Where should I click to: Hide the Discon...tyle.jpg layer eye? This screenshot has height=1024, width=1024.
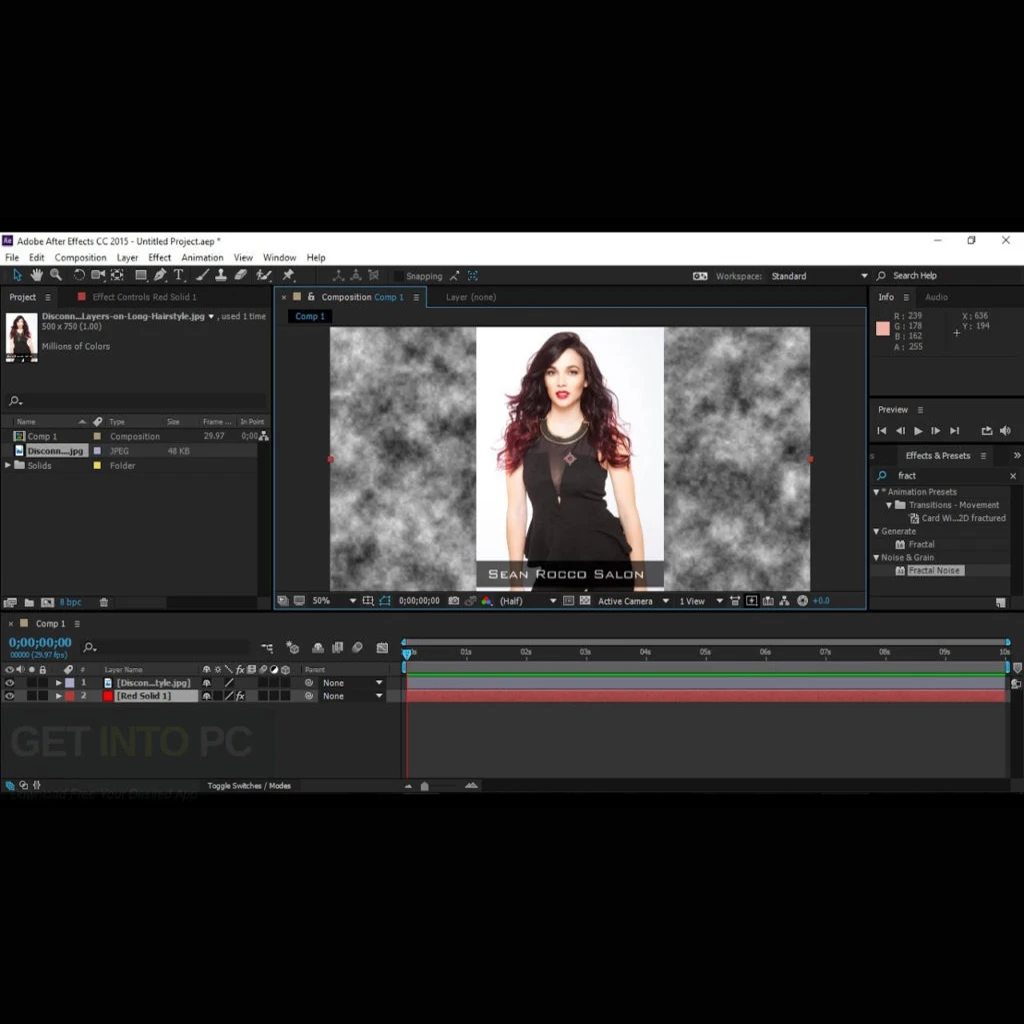coord(9,682)
